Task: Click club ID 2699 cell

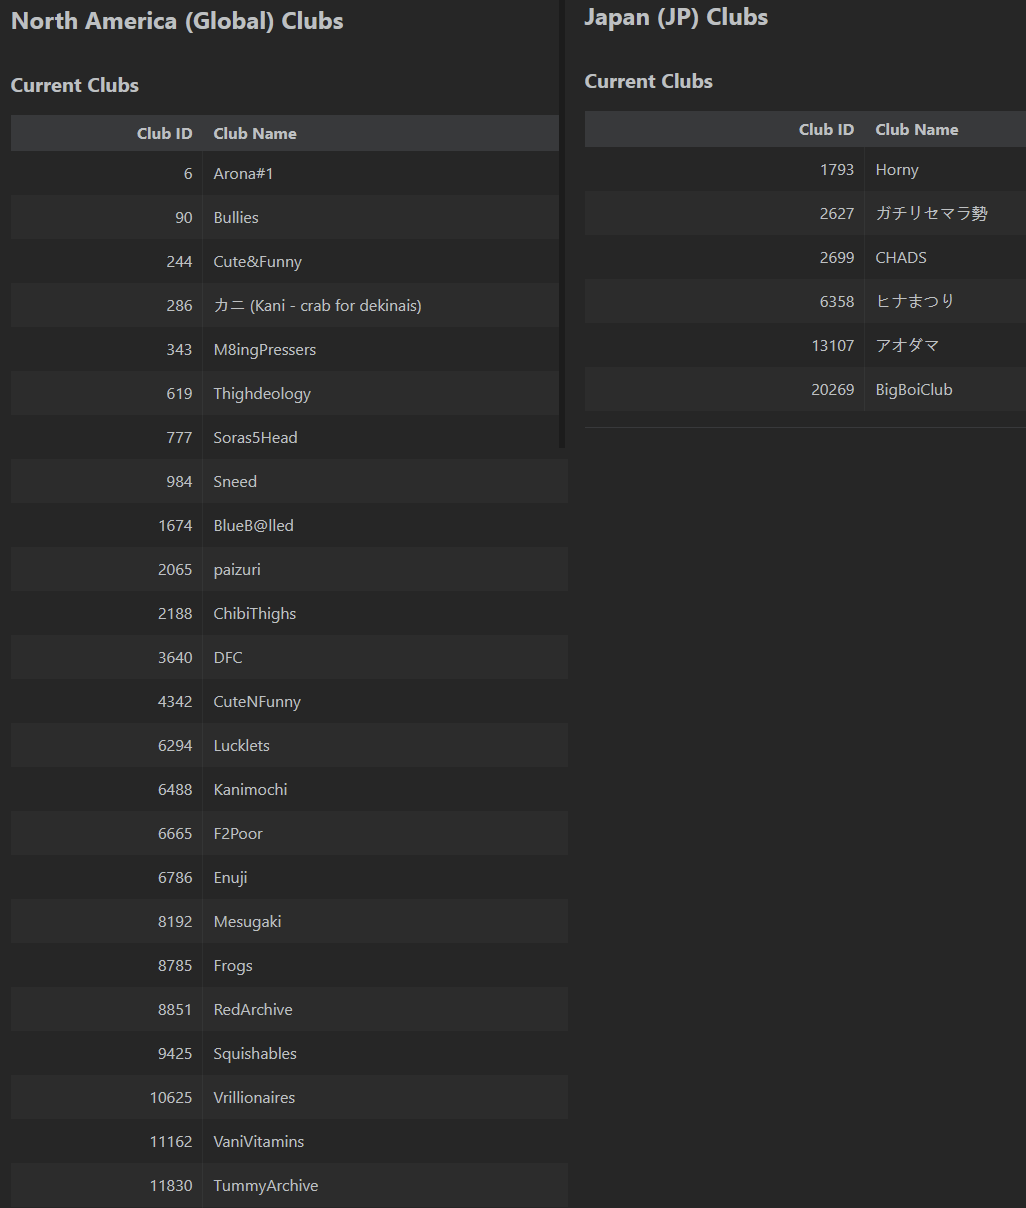Action: coord(725,257)
